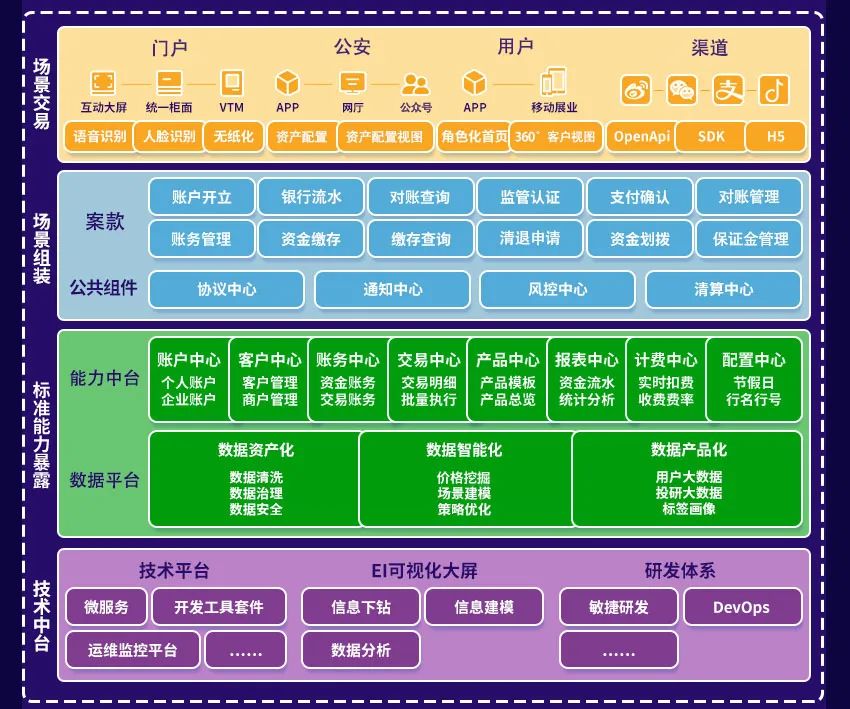Image resolution: width=850 pixels, height=709 pixels.
Task: Click the 公众号 people icon
Action: pyautogui.click(x=415, y=84)
